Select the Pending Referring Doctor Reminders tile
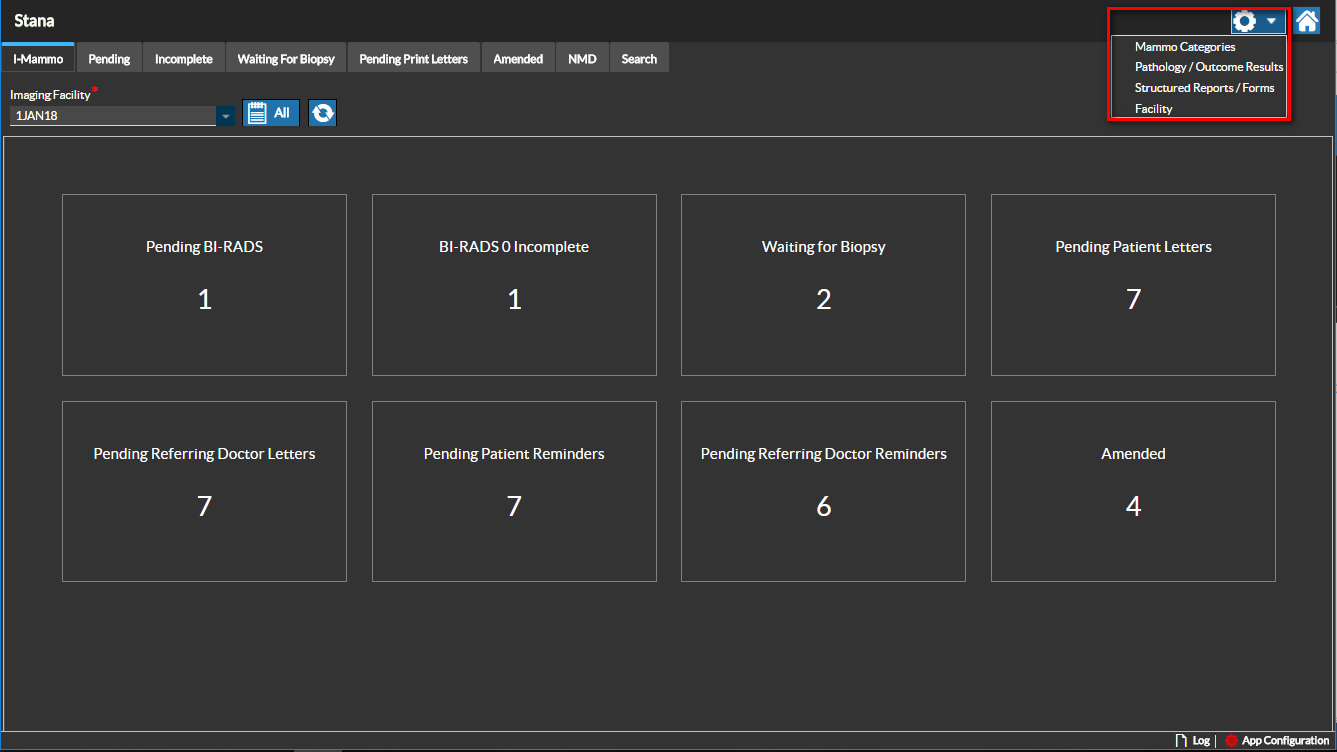The image size is (1337, 752). coord(823,491)
